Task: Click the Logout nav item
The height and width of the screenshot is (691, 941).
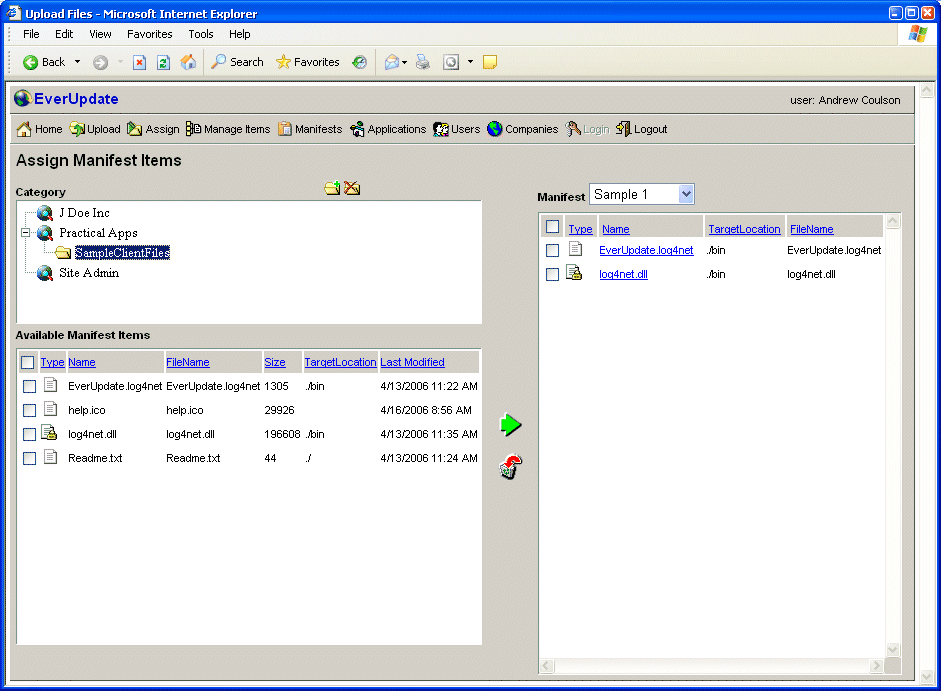Action: pyautogui.click(x=642, y=129)
